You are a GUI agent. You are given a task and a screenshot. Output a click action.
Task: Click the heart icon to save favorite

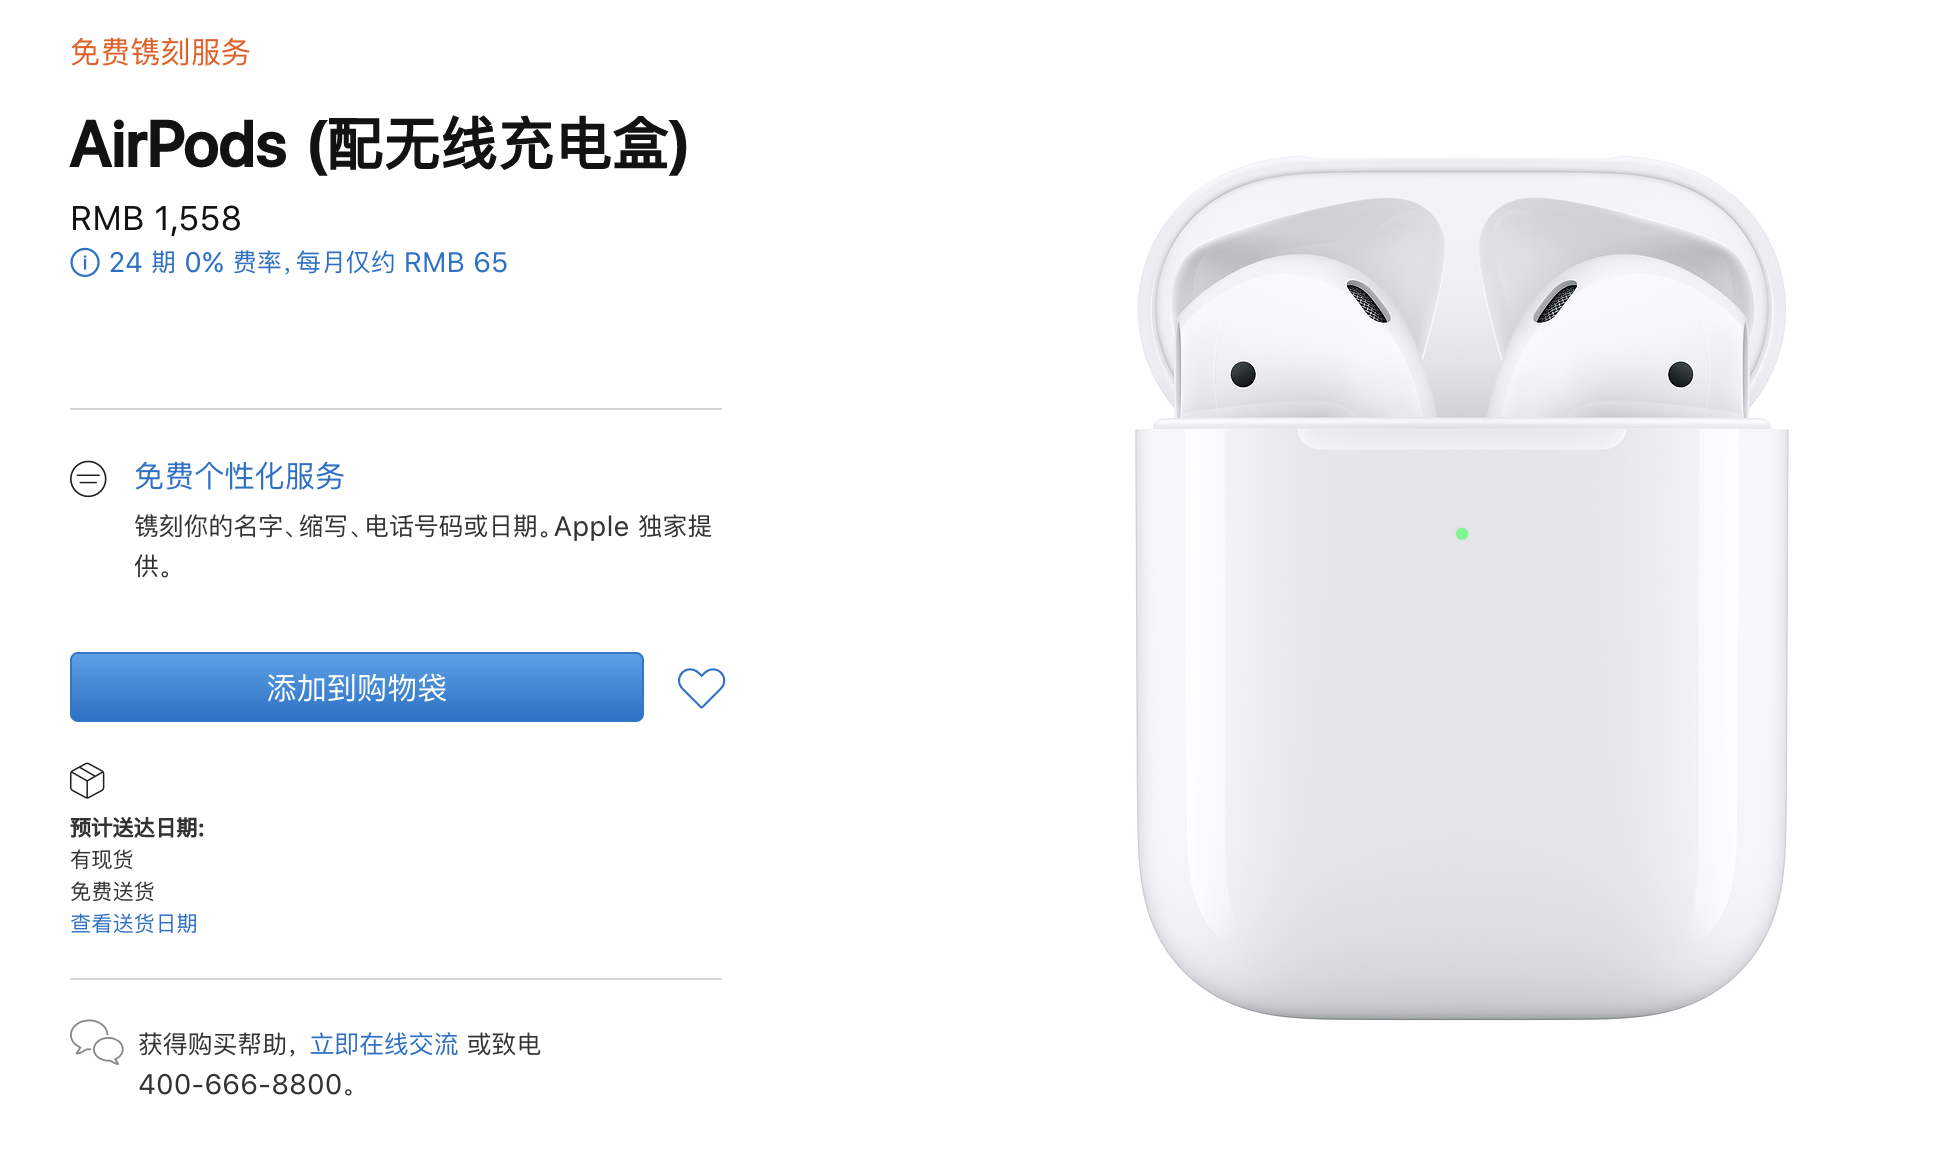701,688
